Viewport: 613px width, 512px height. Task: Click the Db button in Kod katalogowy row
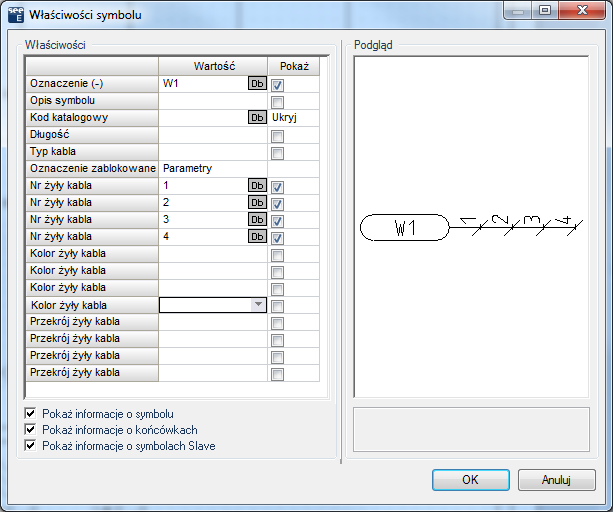pos(257,118)
